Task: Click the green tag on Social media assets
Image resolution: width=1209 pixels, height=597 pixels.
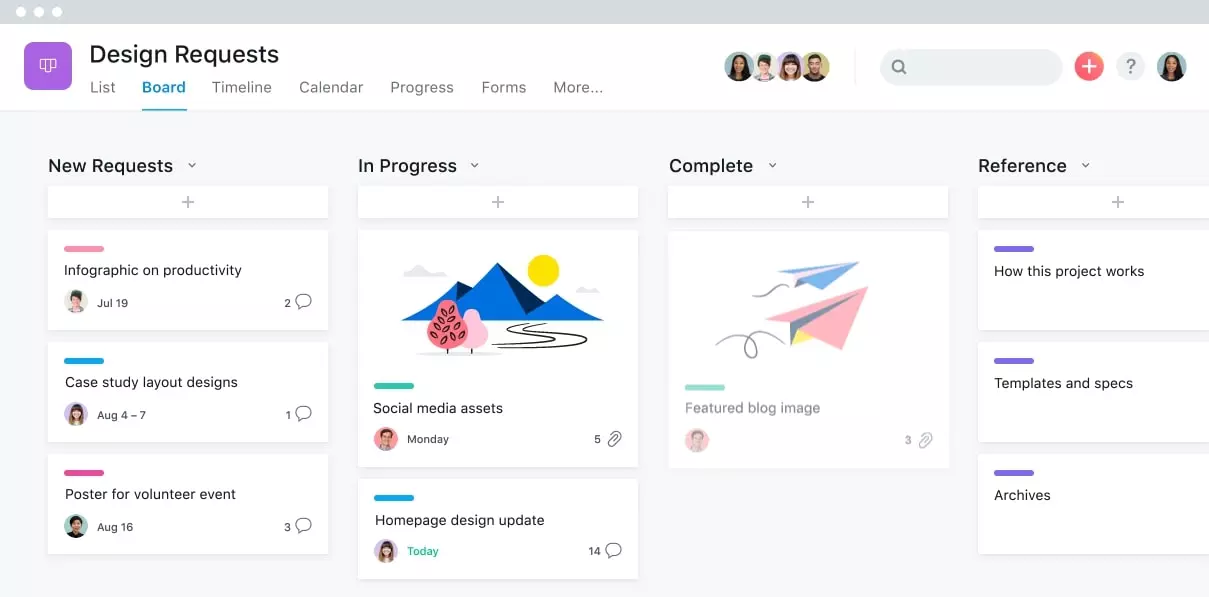Action: click(x=394, y=386)
